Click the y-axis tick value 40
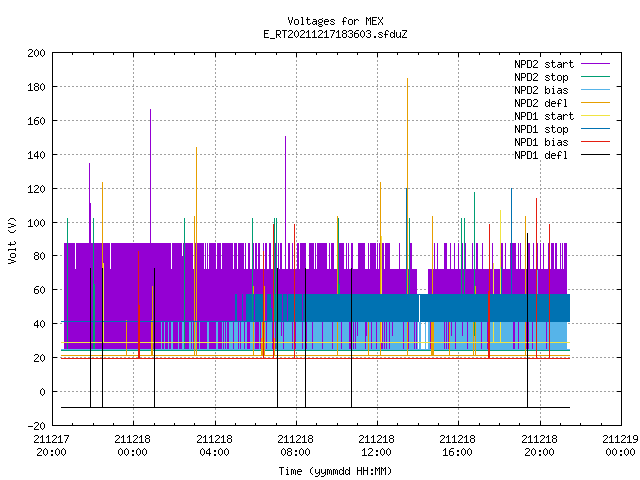This screenshot has width=640, height=480. [40, 324]
